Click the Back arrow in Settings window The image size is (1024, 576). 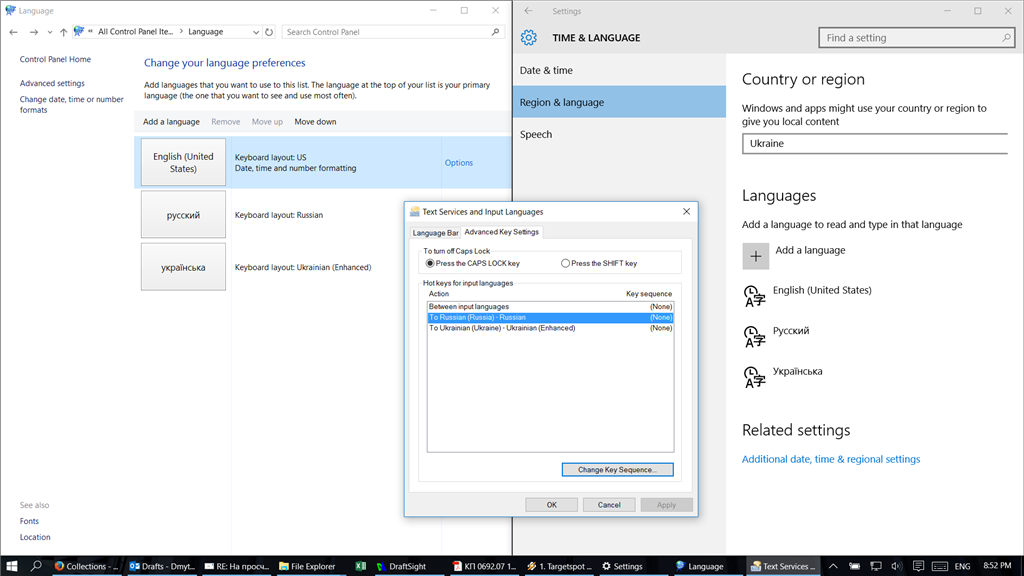[528, 11]
